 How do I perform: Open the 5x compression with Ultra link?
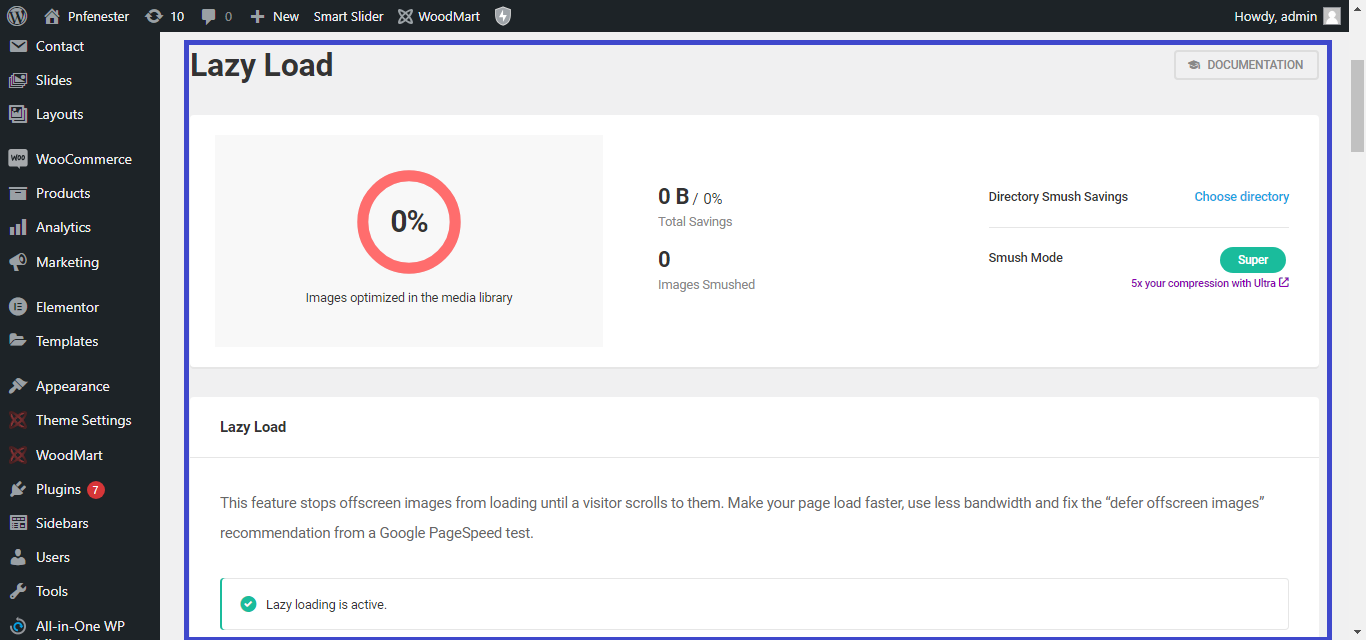point(1209,283)
